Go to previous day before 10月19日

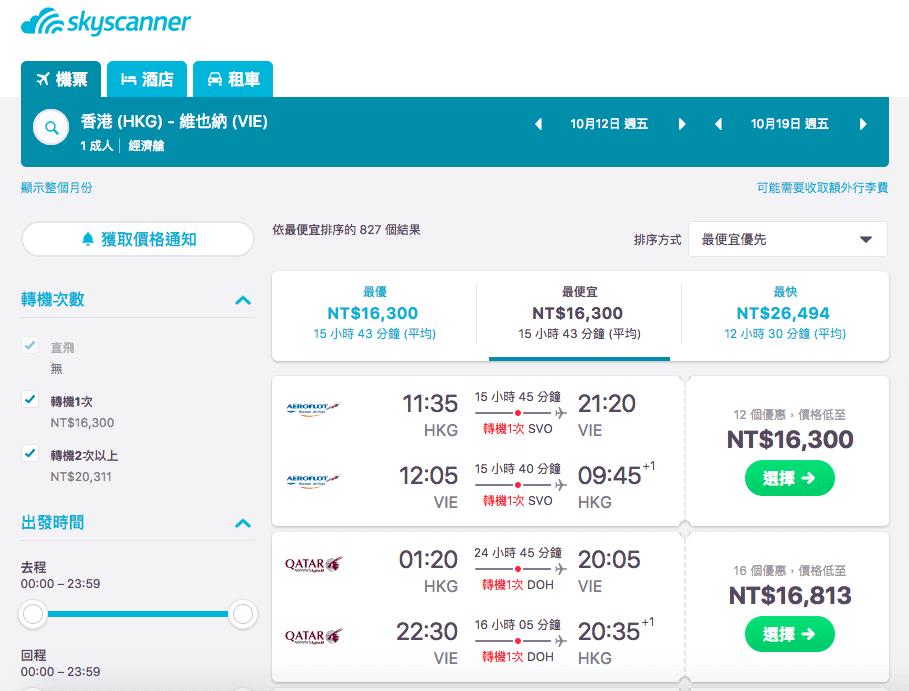click(718, 124)
